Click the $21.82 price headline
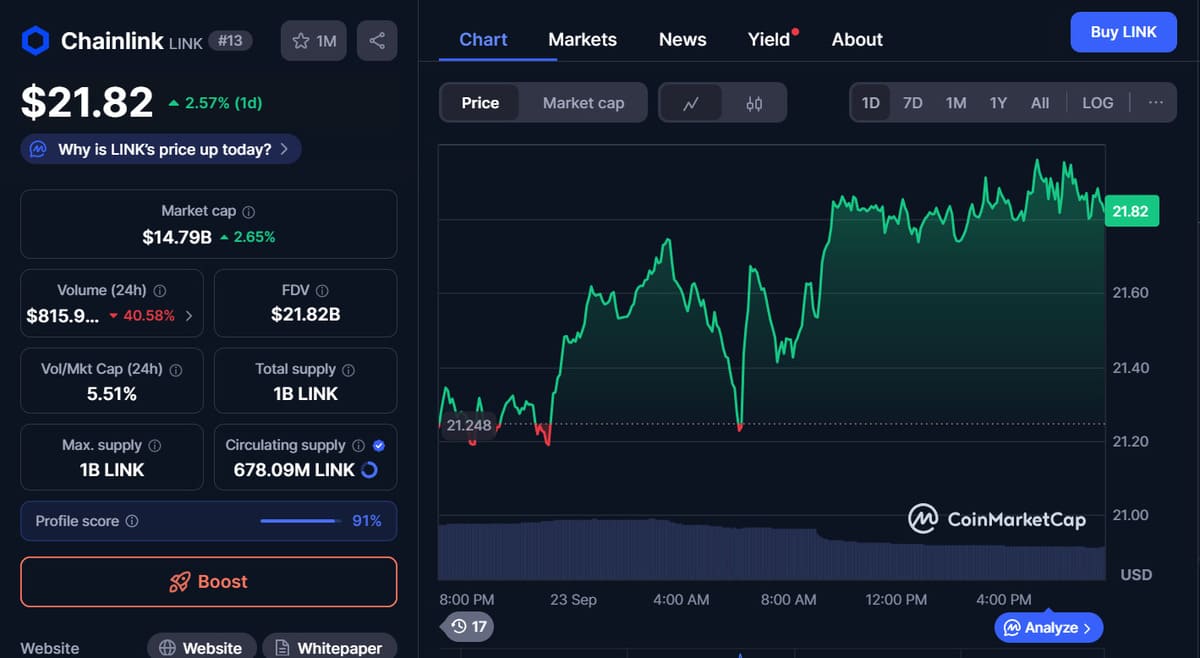The height and width of the screenshot is (658, 1200). tap(87, 102)
